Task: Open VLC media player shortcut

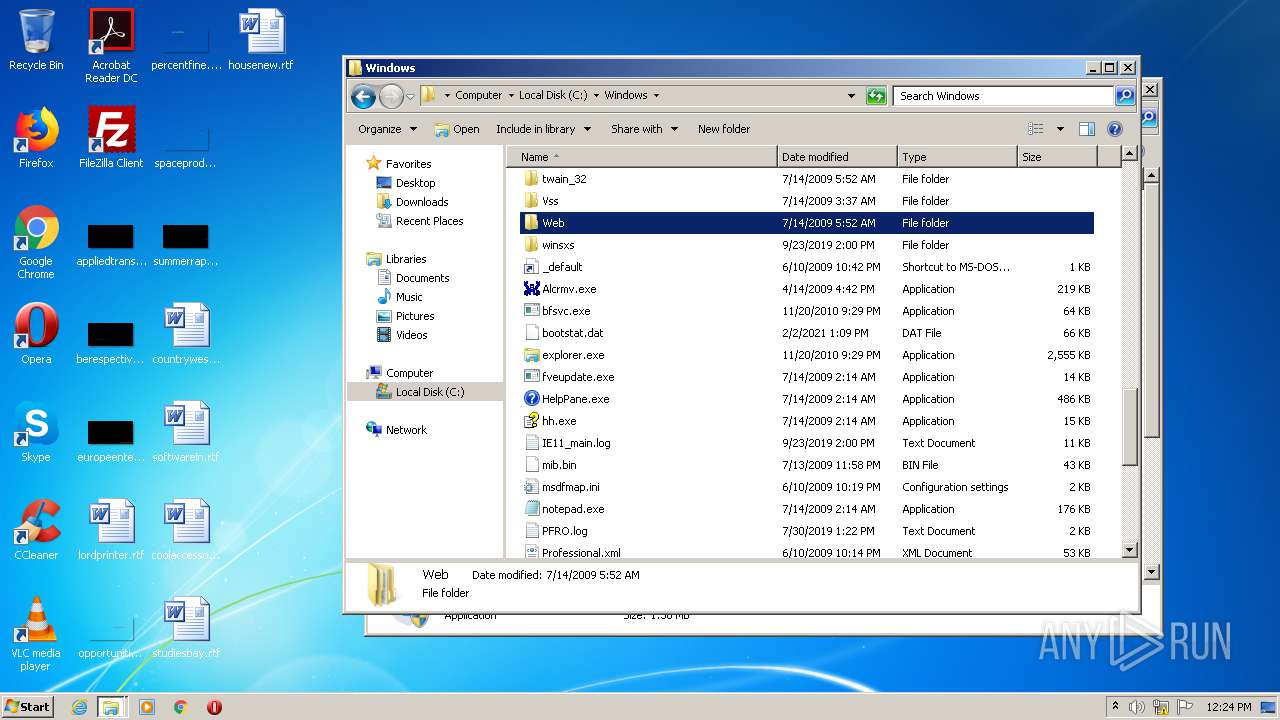Action: [x=36, y=634]
